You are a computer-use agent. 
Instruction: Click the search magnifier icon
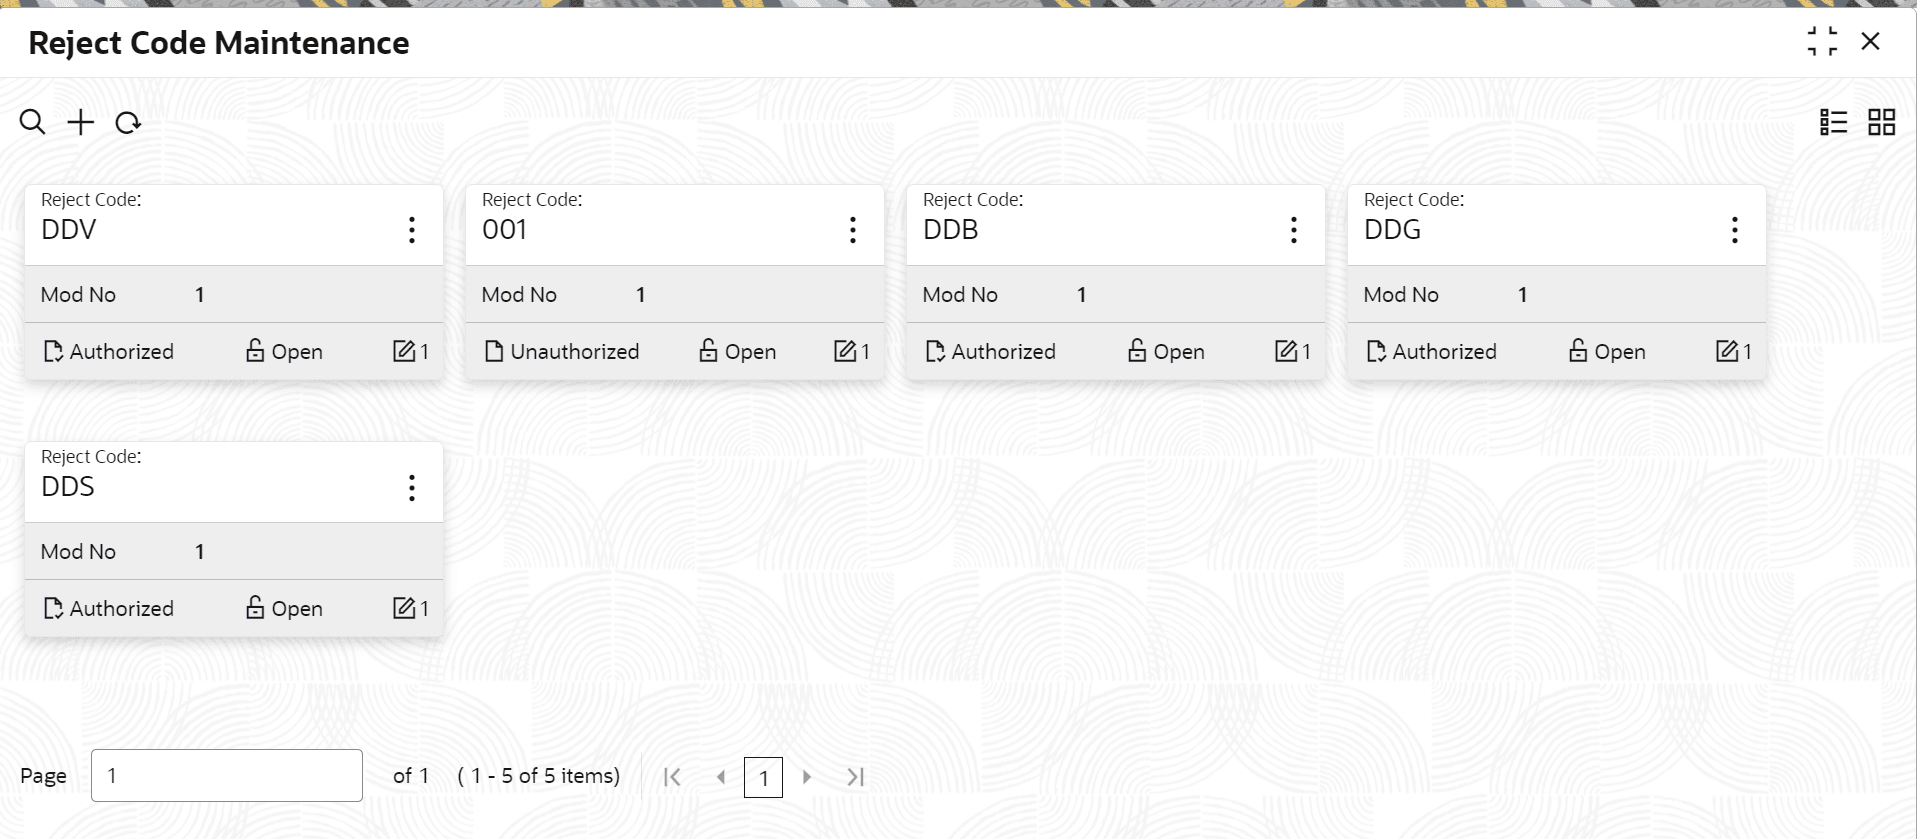(32, 122)
